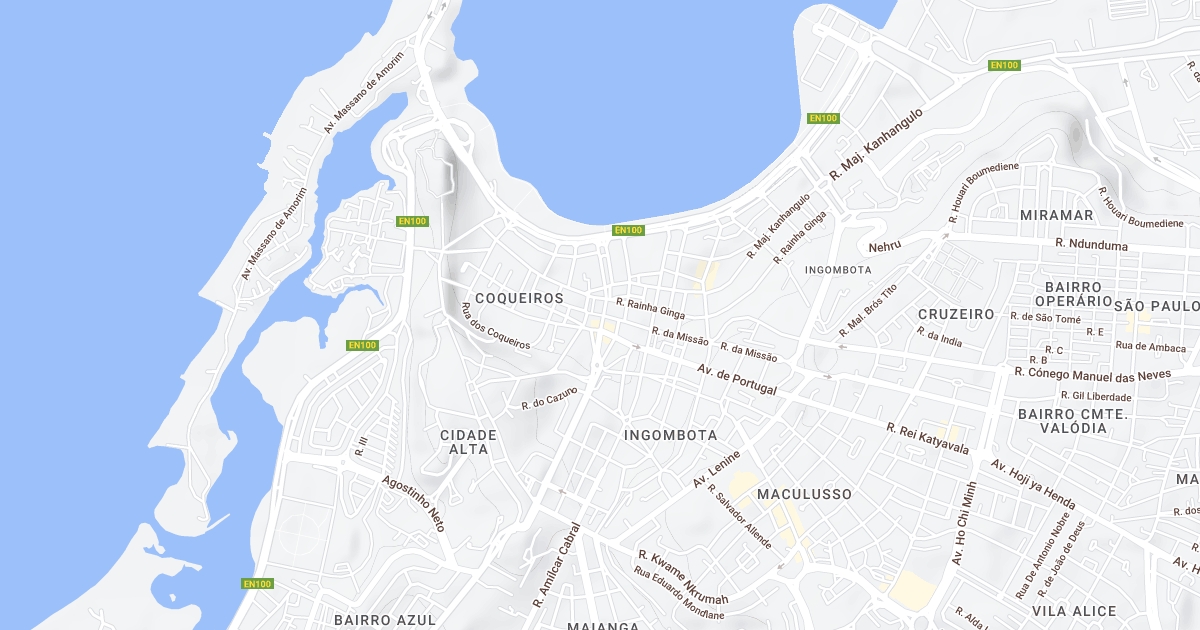Click the Rua dos Coqueiros label
Viewport: 1200px width, 630px height.
coord(495,326)
